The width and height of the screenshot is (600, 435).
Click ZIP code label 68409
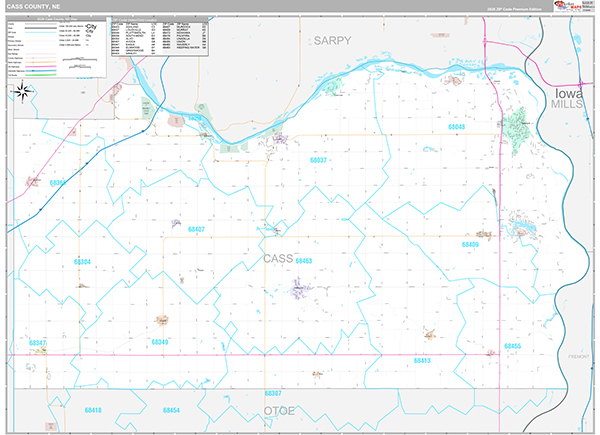pos(470,244)
